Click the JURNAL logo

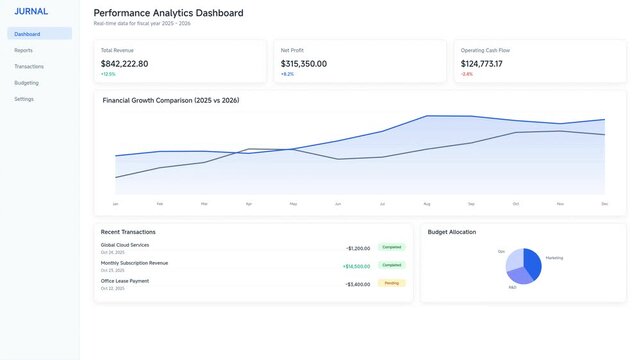pyautogui.click(x=31, y=11)
